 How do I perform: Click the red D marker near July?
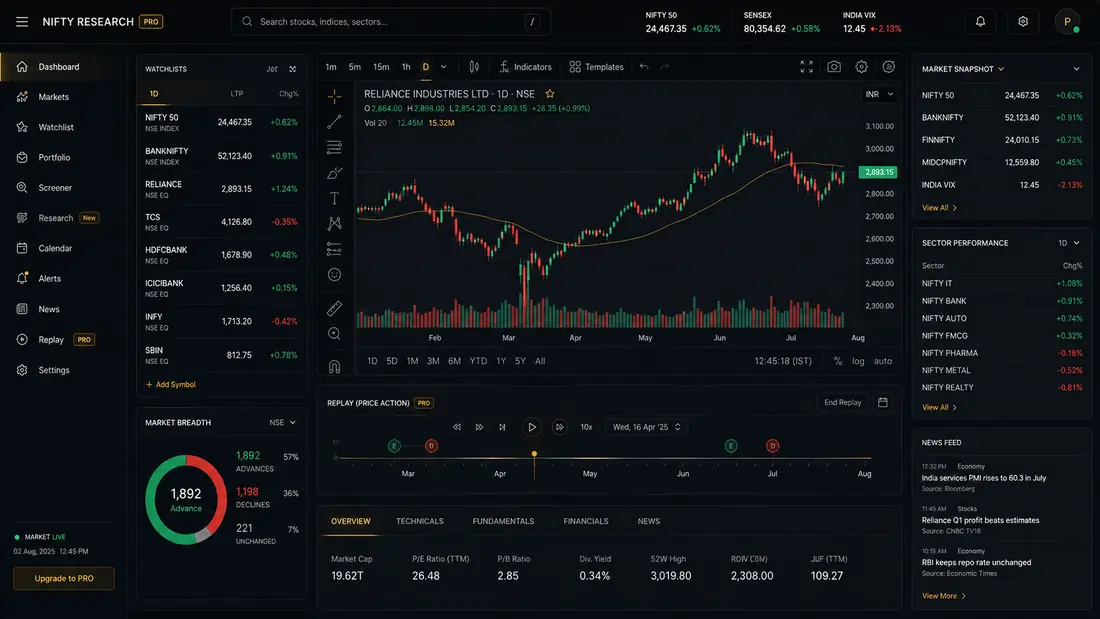point(772,446)
